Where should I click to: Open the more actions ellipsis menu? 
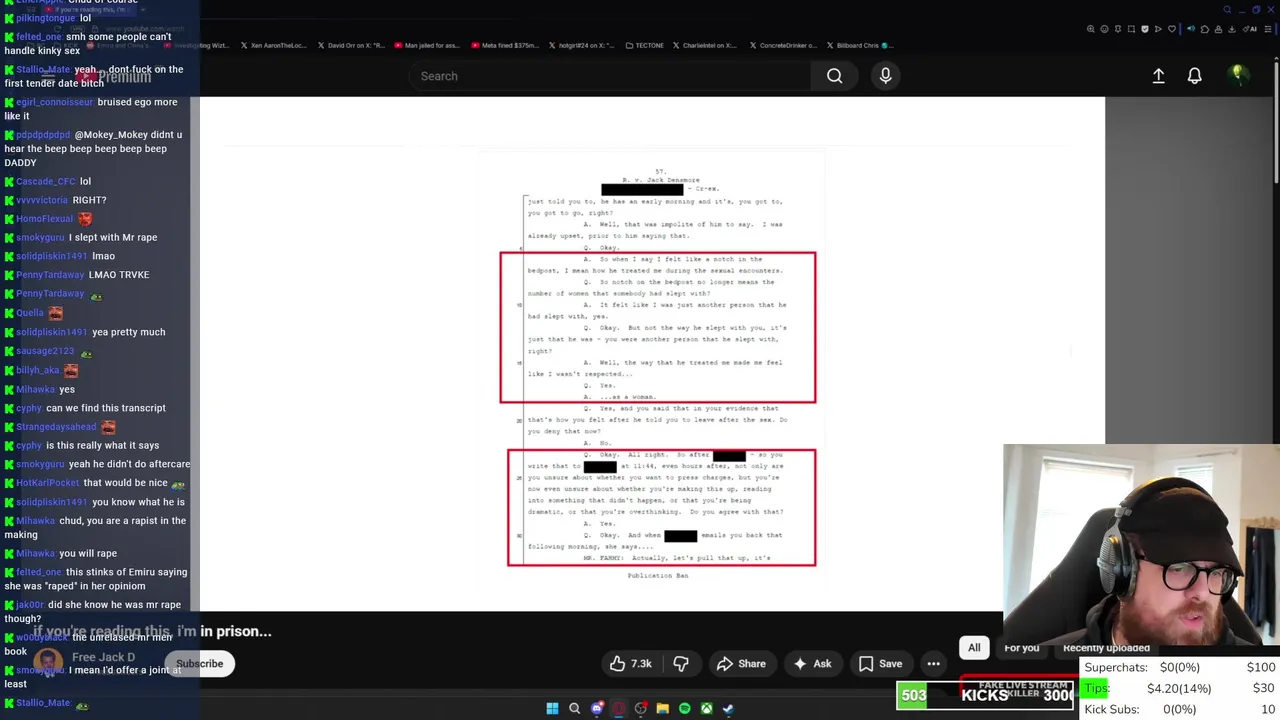click(933, 663)
